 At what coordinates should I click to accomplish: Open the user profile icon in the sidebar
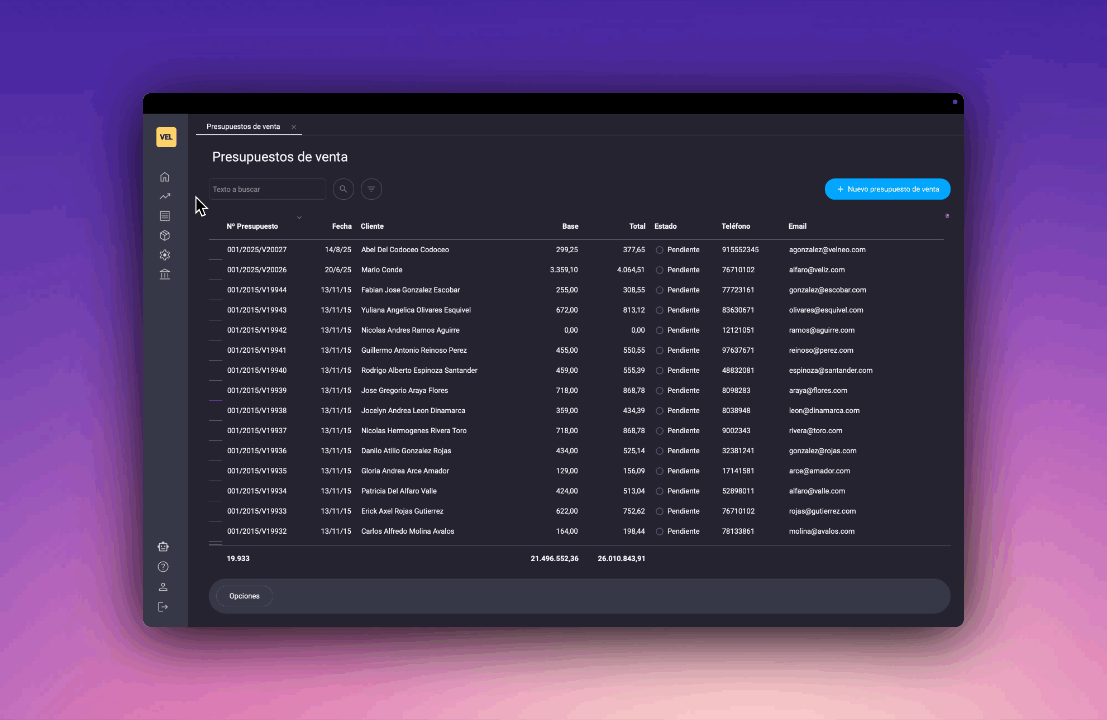163,587
